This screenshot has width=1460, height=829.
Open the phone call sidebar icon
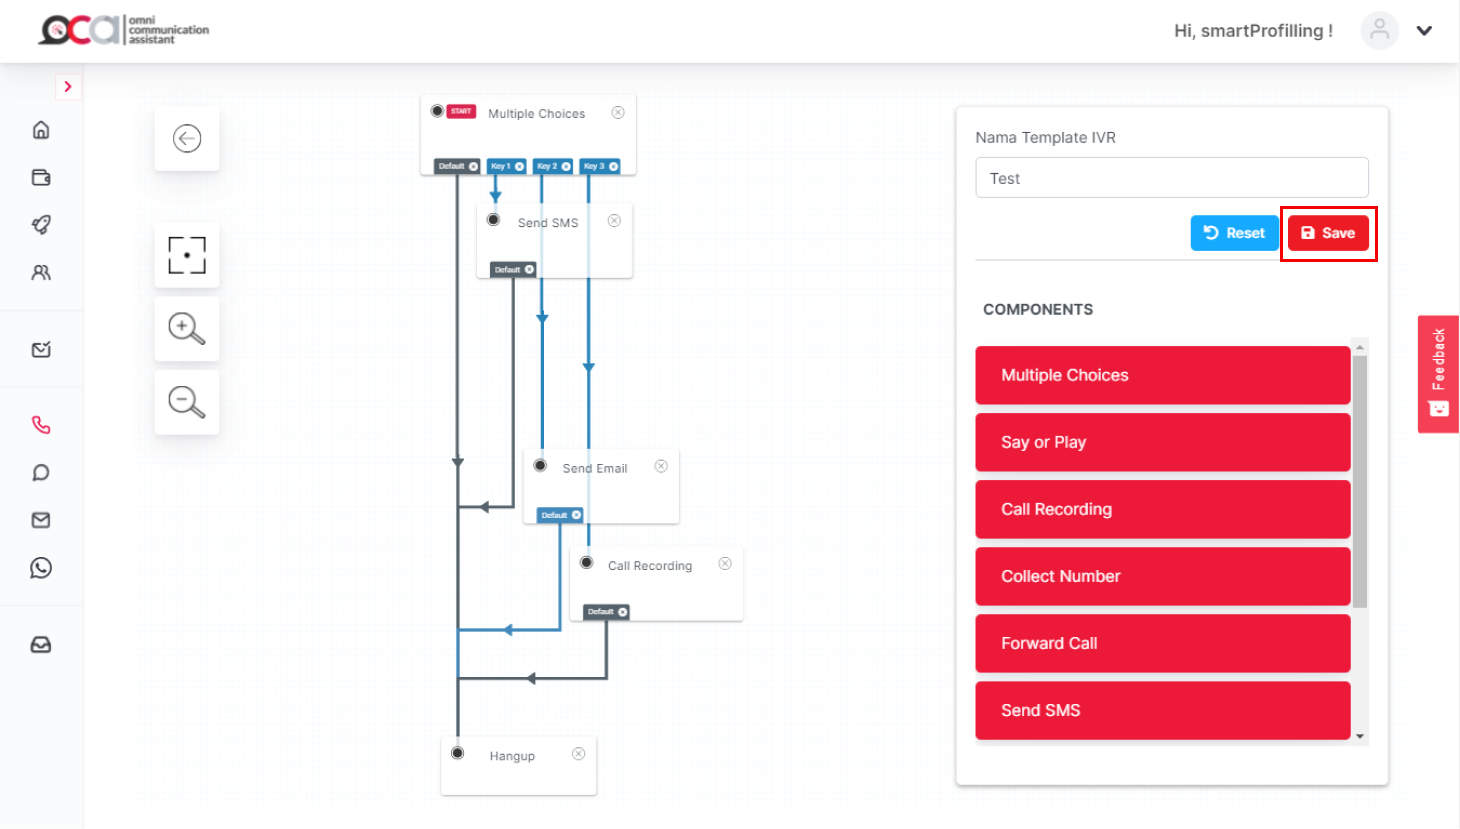(41, 425)
